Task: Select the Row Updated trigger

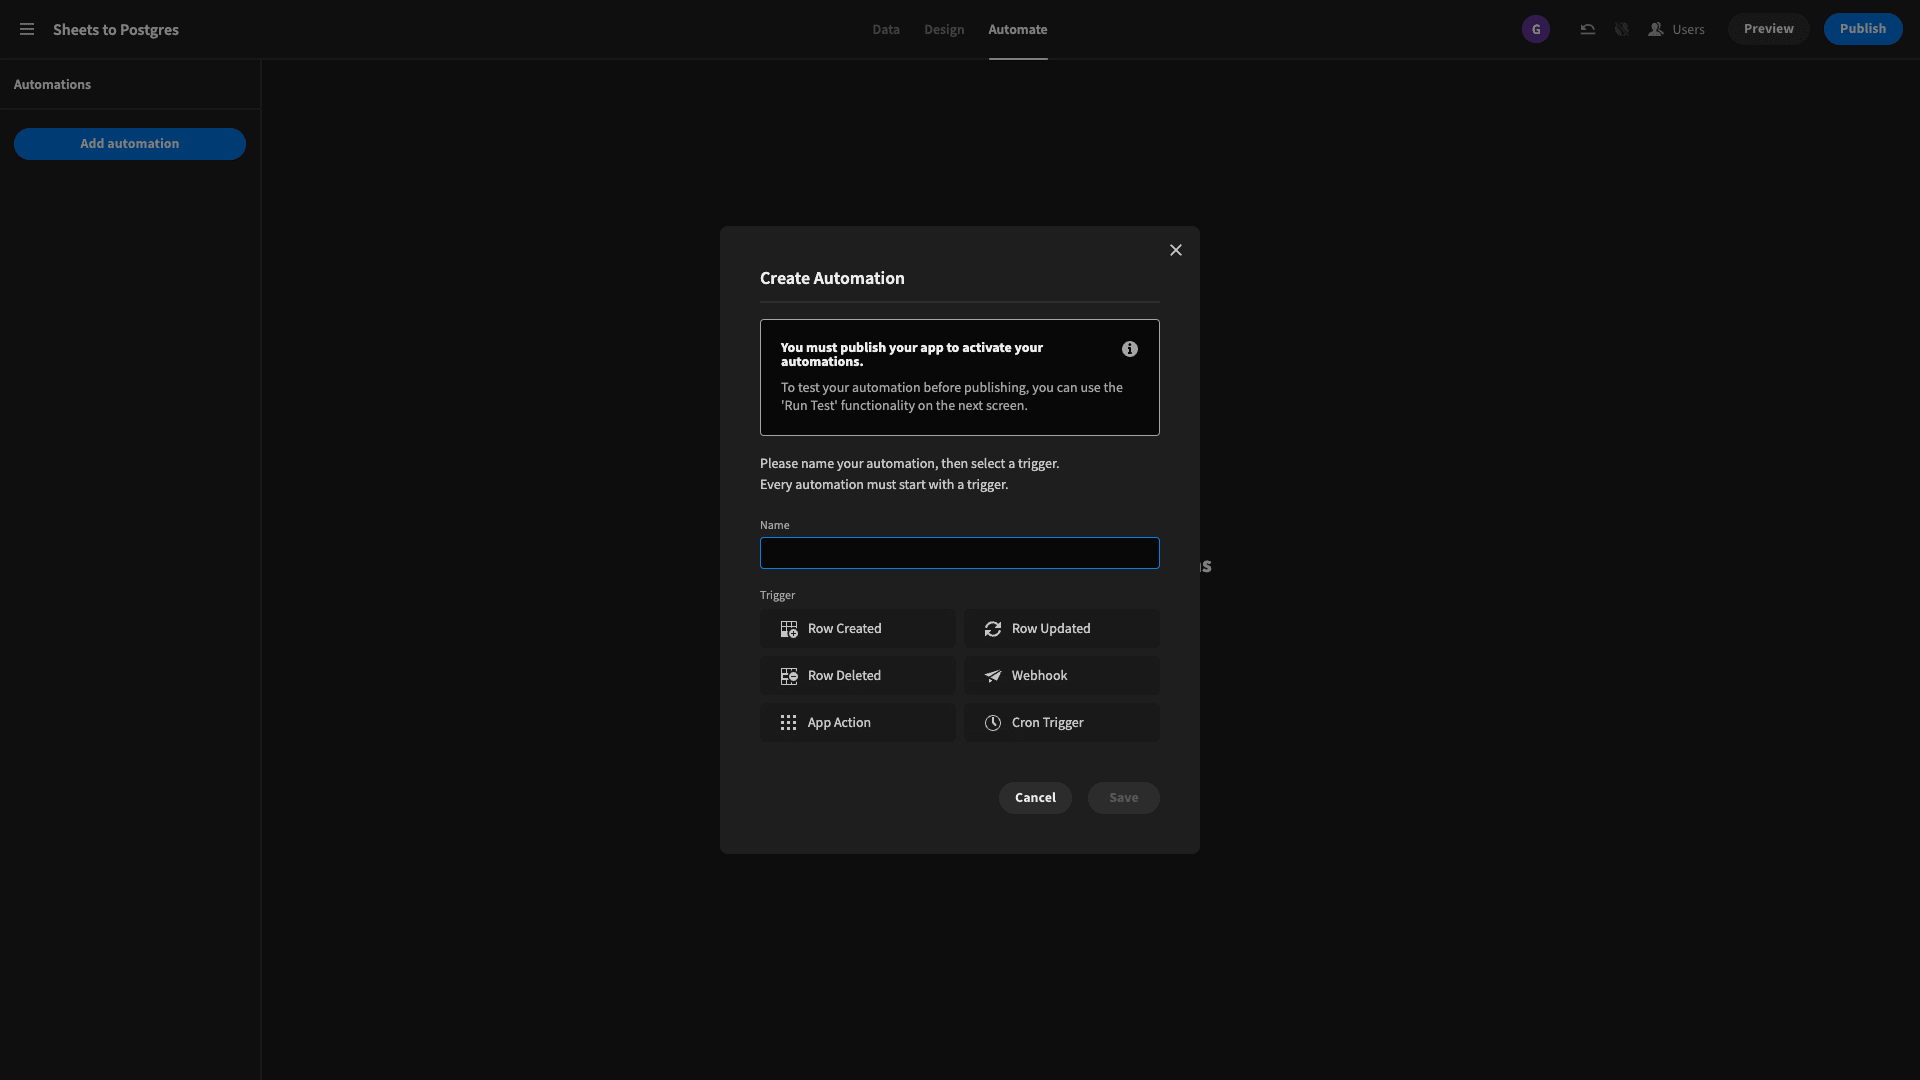Action: (x=1062, y=629)
